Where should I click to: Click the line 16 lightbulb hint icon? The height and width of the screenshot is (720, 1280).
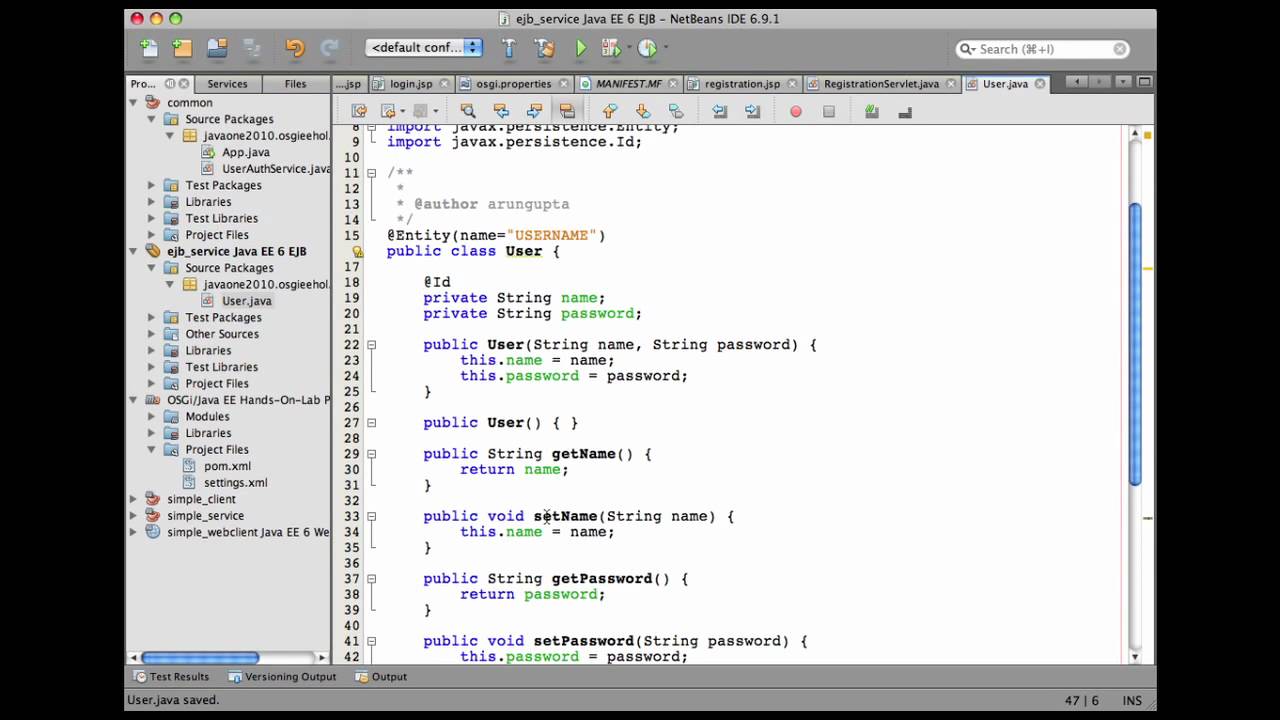tap(357, 252)
